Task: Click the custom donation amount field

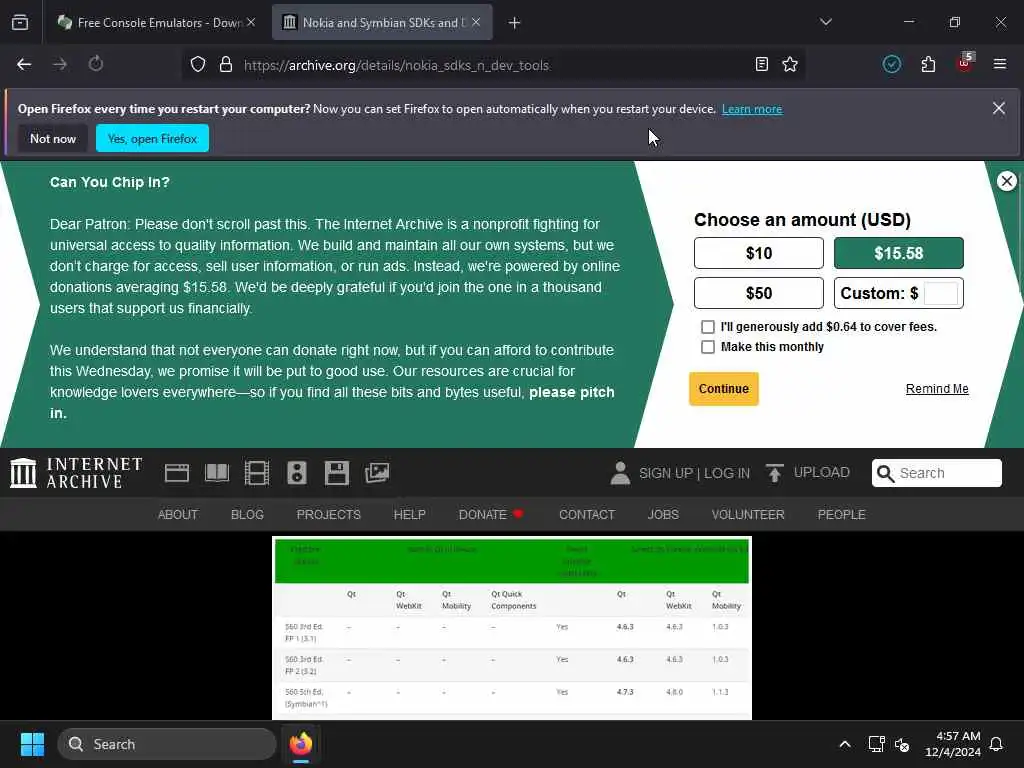Action: pos(941,293)
